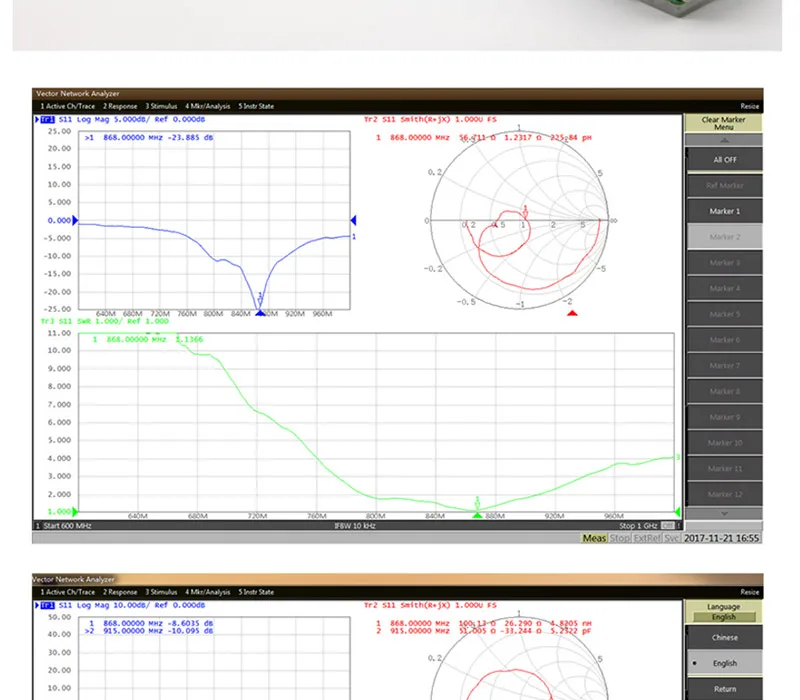Screen dimensions: 800x700
Task: Turn all markers off with All OFF
Action: (724, 159)
